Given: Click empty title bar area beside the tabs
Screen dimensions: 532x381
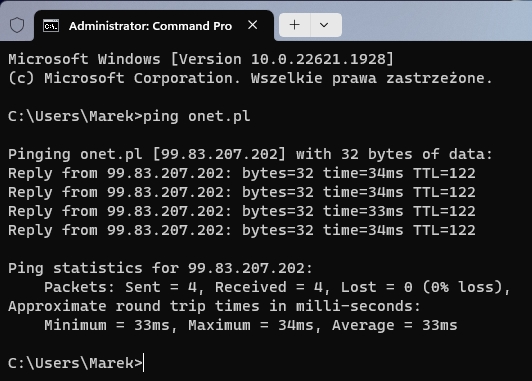Looking at the screenshot, I should (x=434, y=24).
